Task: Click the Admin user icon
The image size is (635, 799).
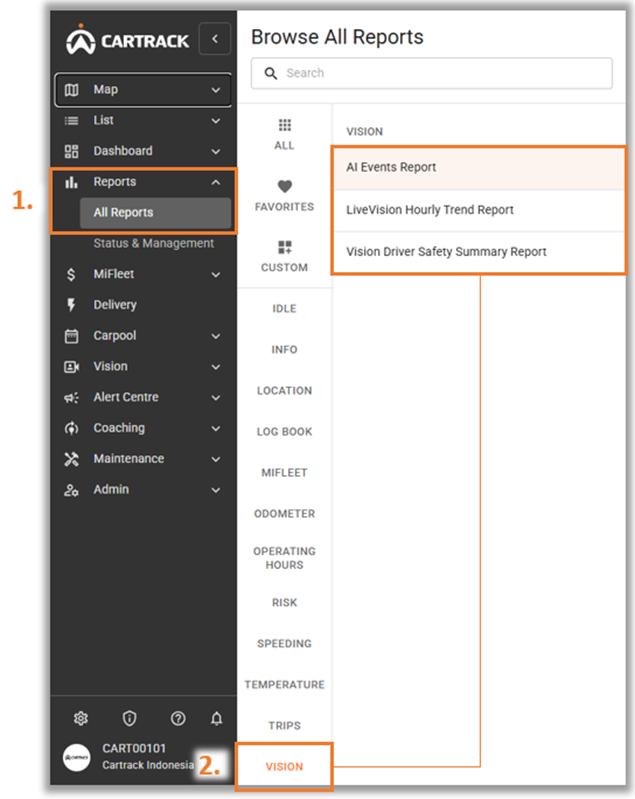Action: (x=71, y=490)
